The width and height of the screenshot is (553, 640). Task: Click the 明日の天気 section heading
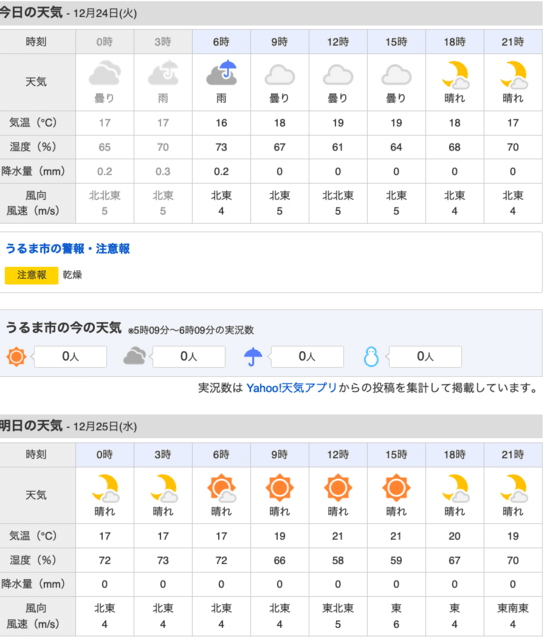[31, 426]
